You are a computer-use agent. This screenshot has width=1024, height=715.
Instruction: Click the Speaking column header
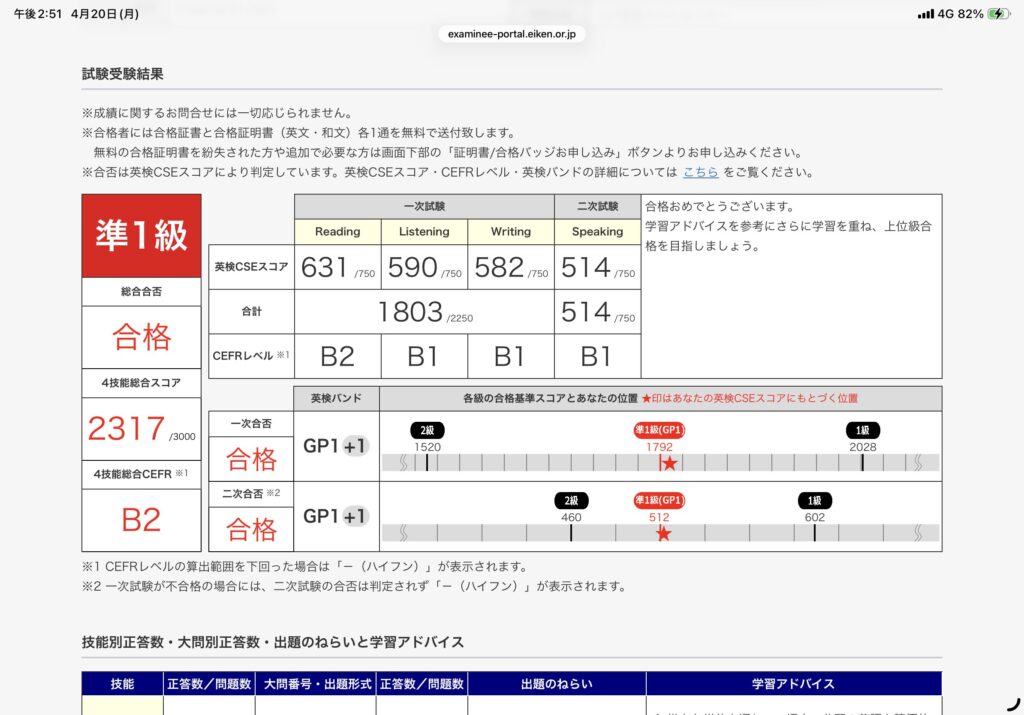tap(597, 231)
